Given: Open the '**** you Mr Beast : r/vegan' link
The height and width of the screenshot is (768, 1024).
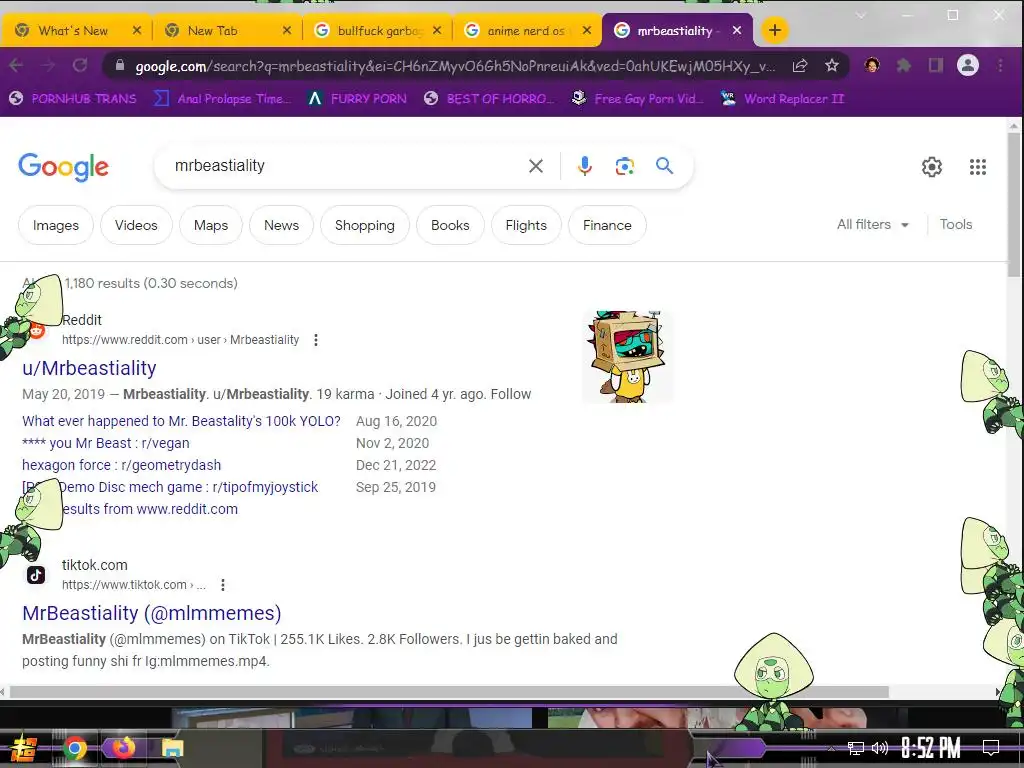Looking at the screenshot, I should click(x=106, y=443).
